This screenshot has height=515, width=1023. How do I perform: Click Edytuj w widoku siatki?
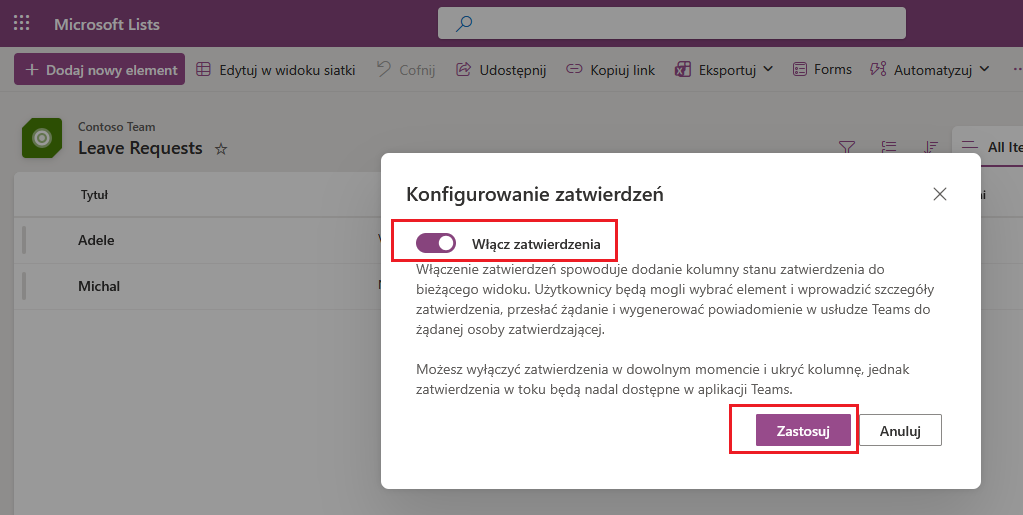[275, 70]
